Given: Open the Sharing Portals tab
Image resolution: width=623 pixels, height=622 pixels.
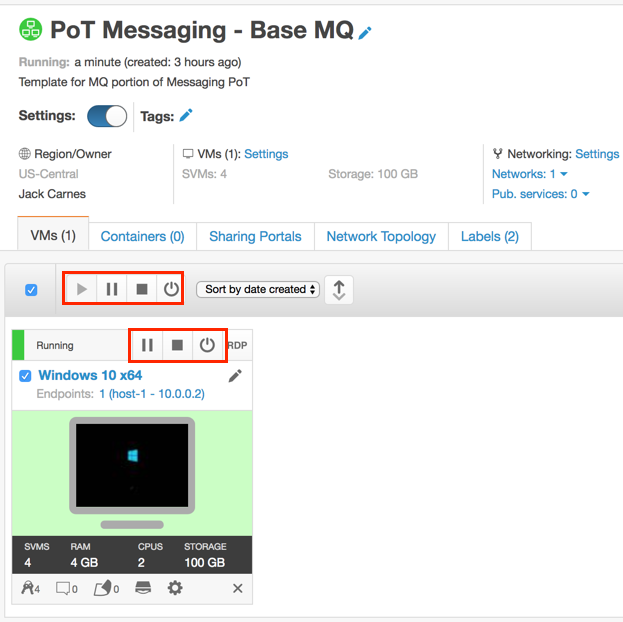Looking at the screenshot, I should 255,236.
